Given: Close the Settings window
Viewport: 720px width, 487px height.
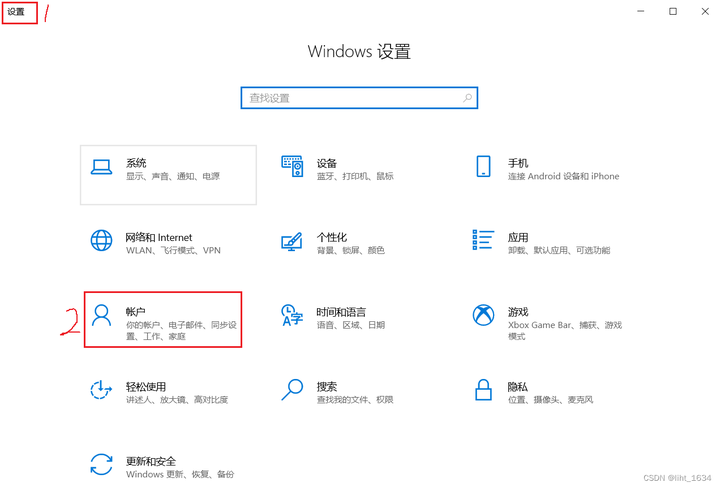Looking at the screenshot, I should click(x=705, y=11).
